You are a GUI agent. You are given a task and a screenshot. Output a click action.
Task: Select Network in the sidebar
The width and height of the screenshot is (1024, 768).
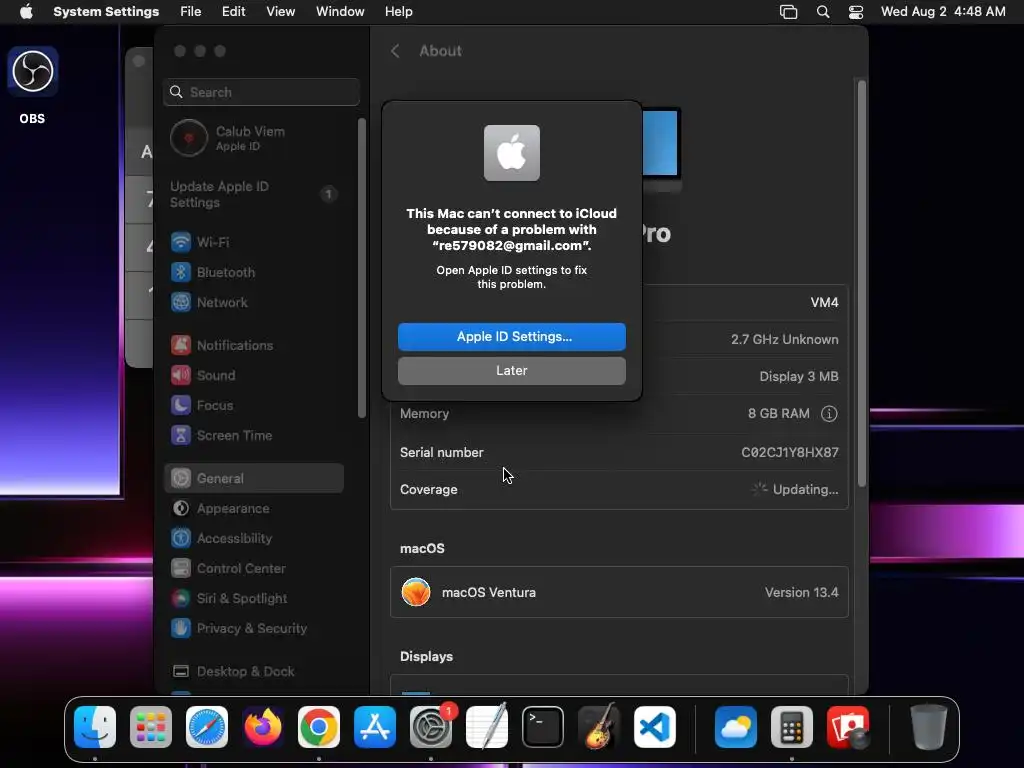point(255,302)
